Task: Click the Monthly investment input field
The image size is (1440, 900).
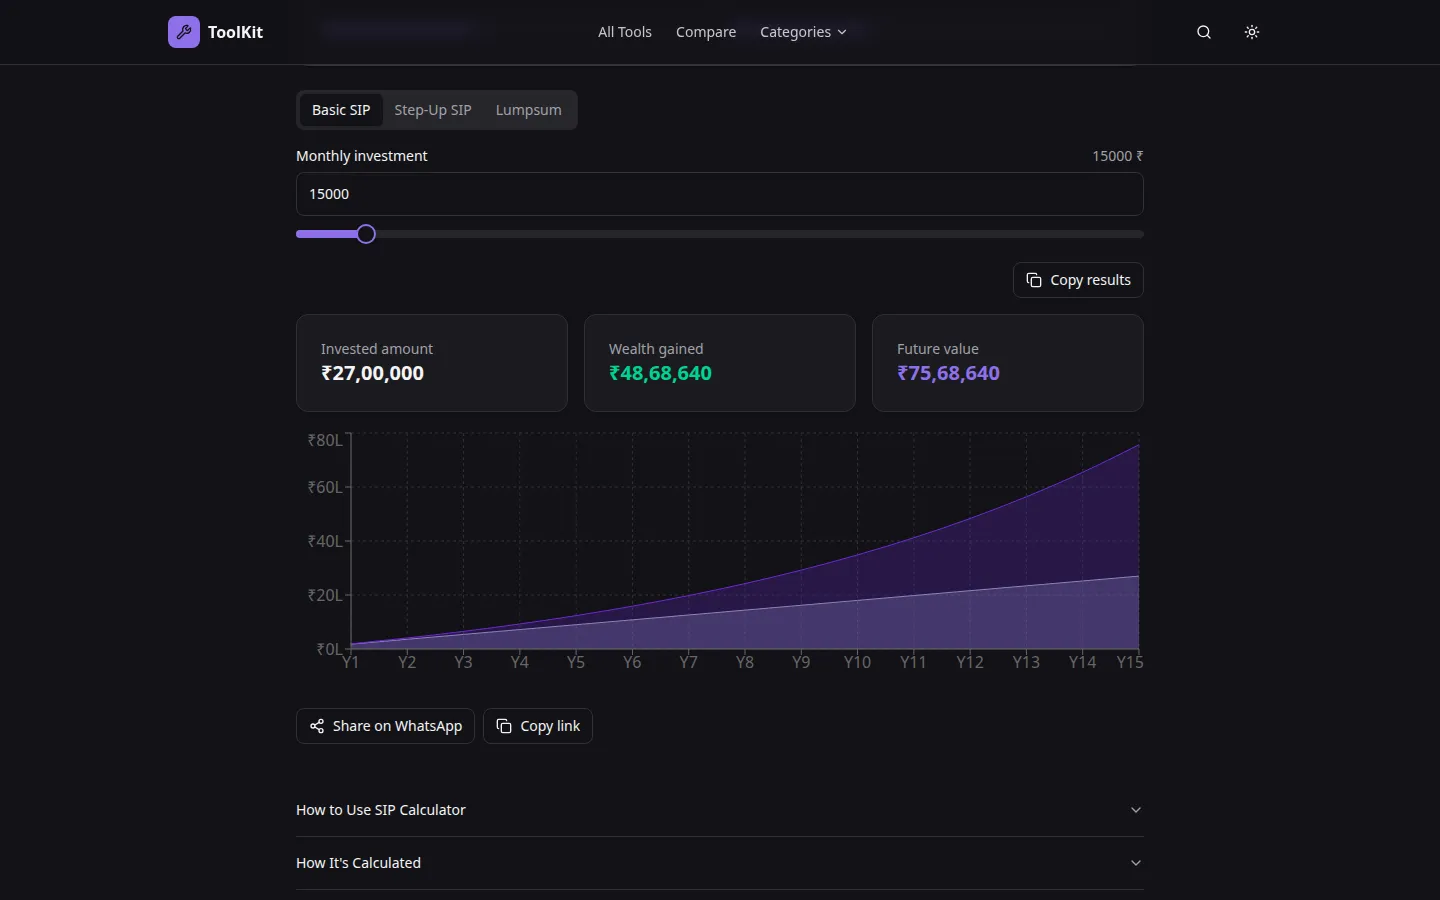Action: (720, 194)
